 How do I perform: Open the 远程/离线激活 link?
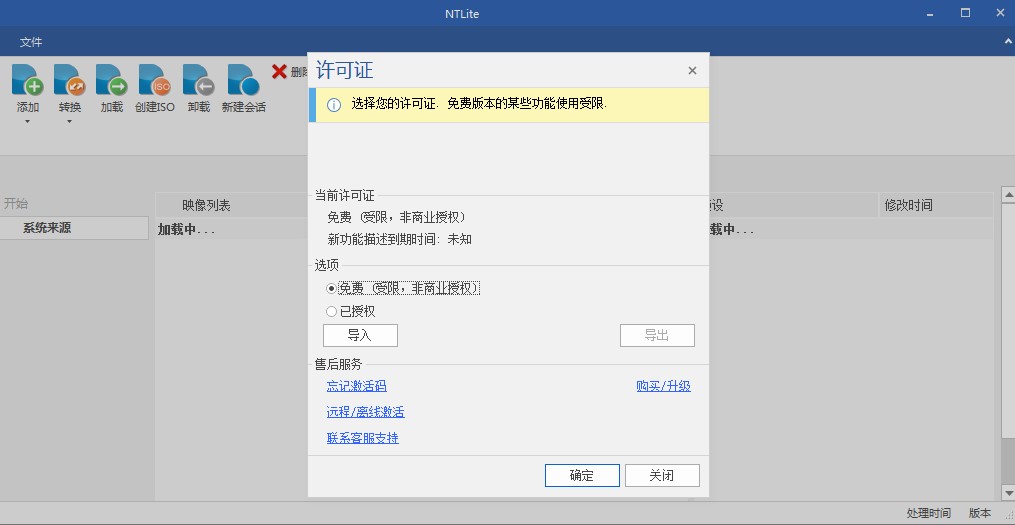coord(365,412)
